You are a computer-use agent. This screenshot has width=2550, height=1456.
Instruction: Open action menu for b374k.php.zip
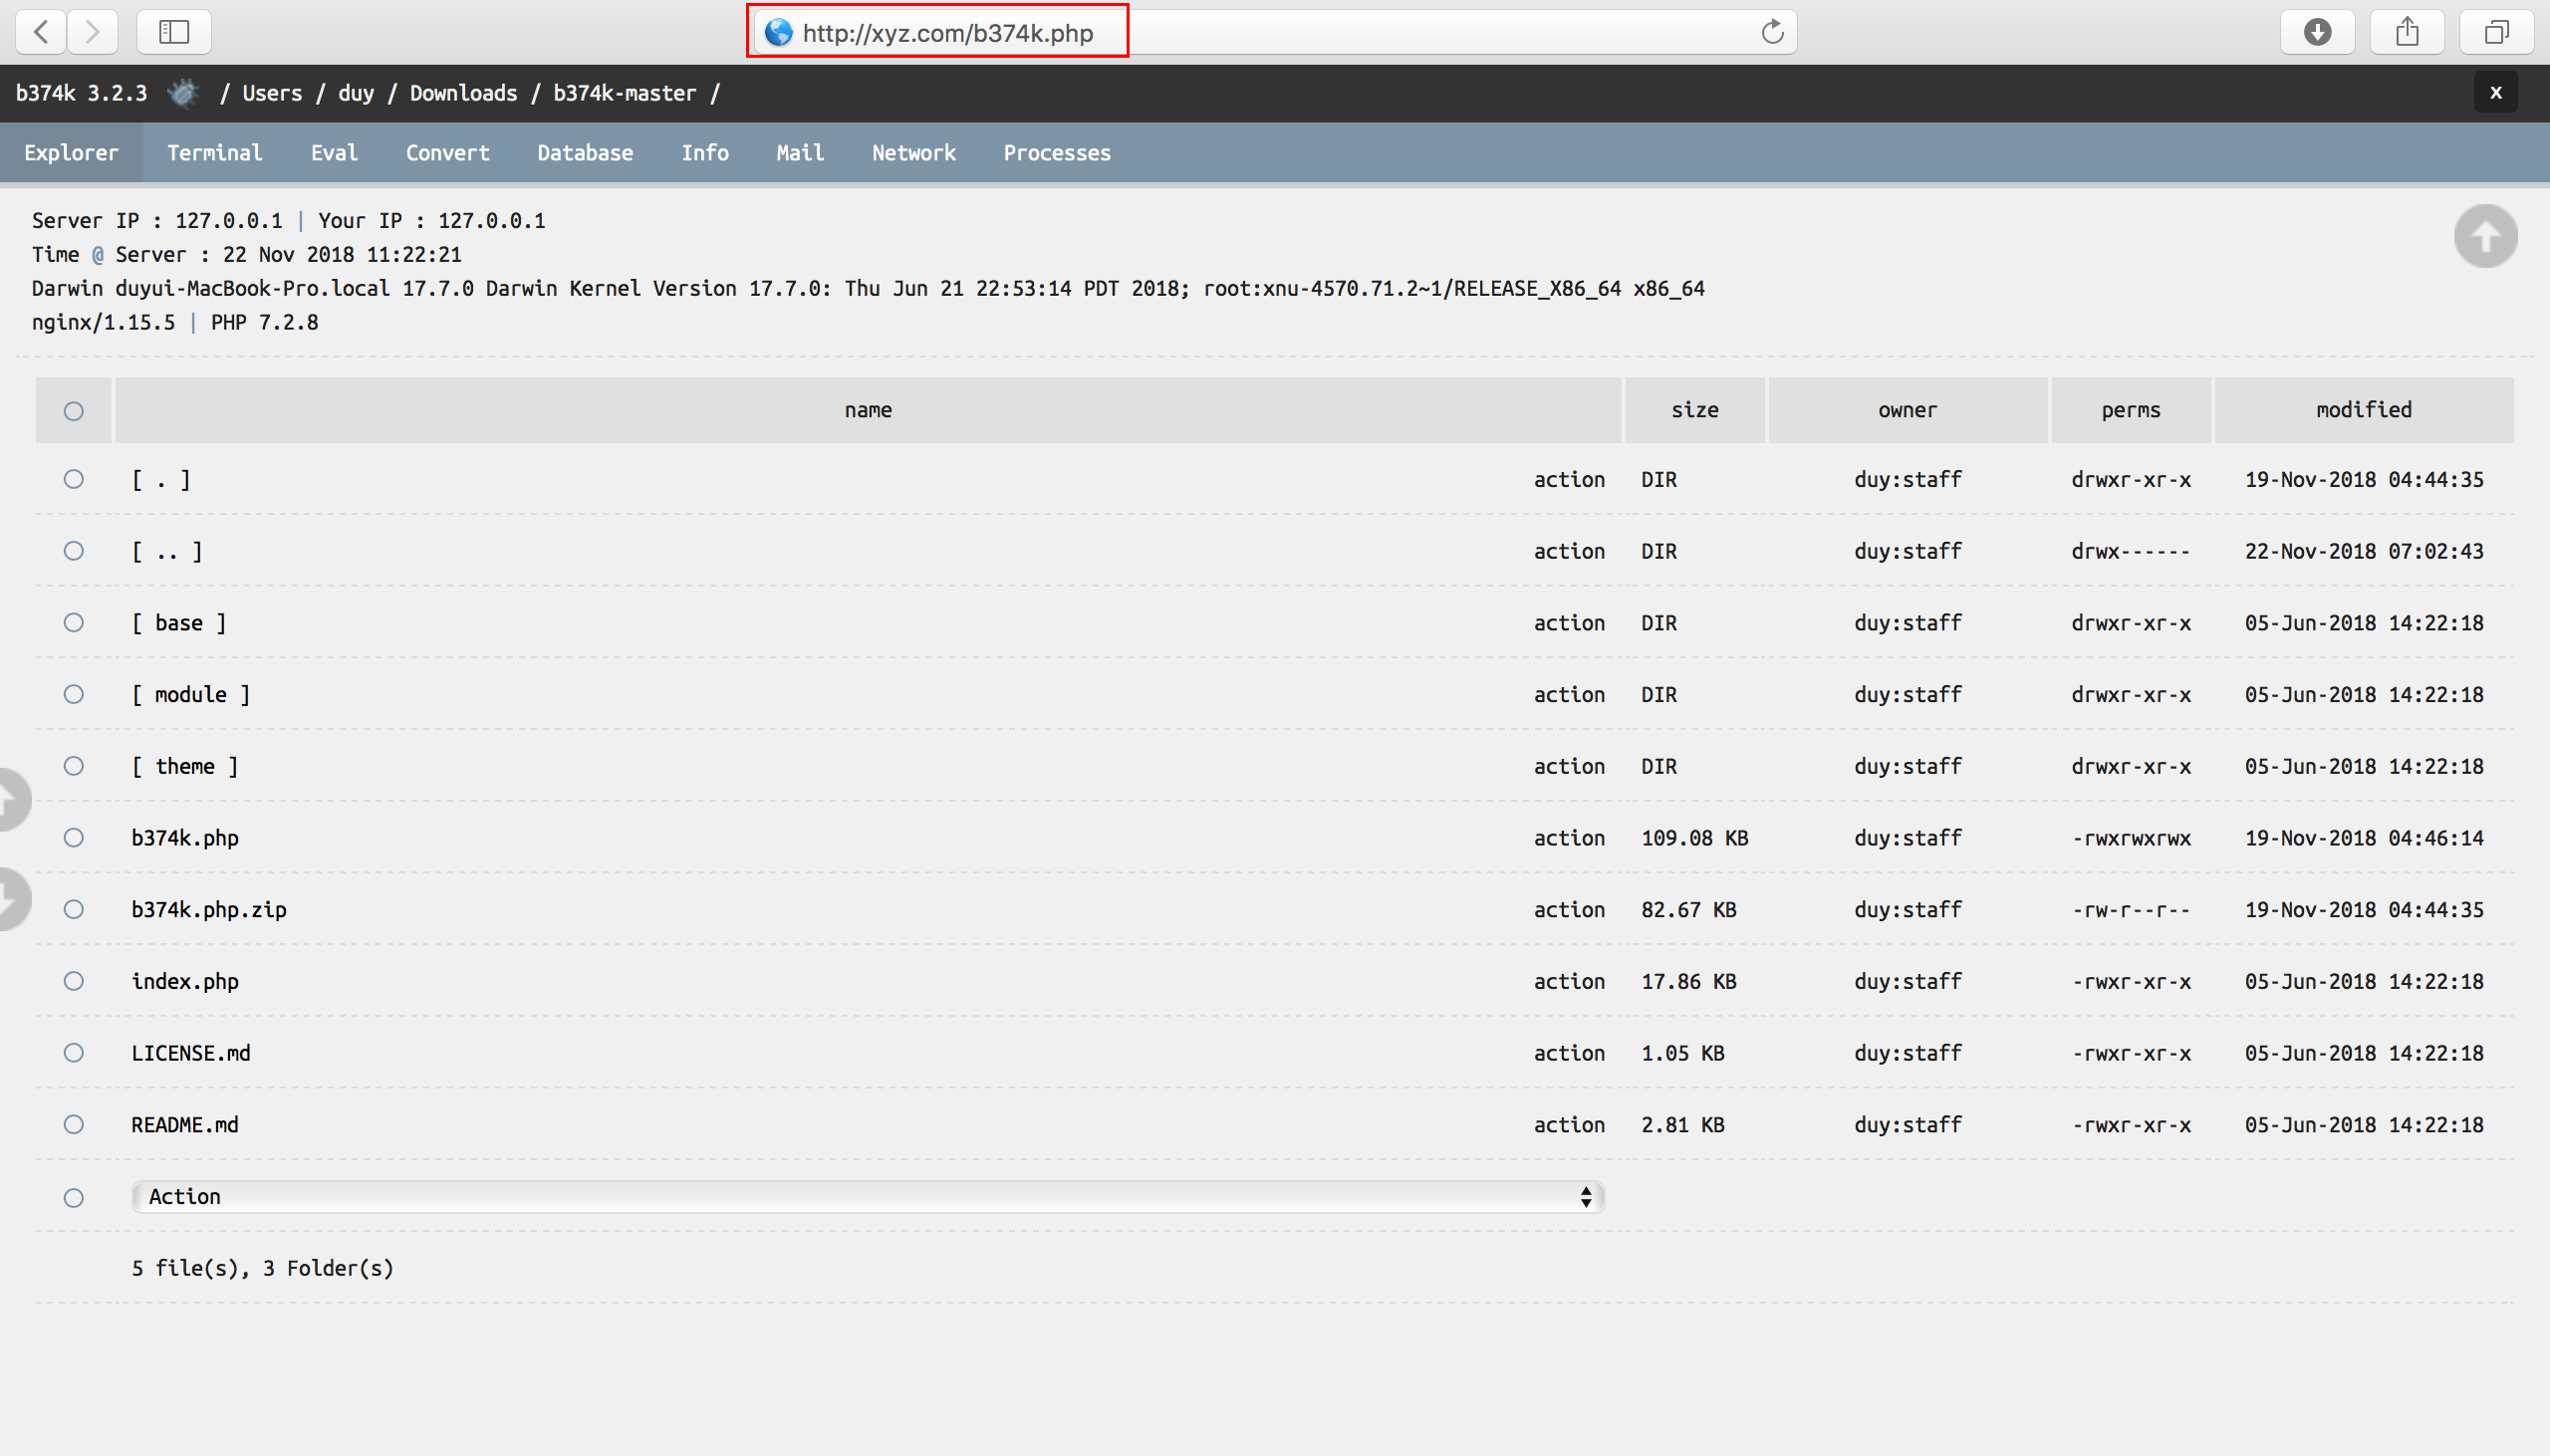tap(1569, 910)
